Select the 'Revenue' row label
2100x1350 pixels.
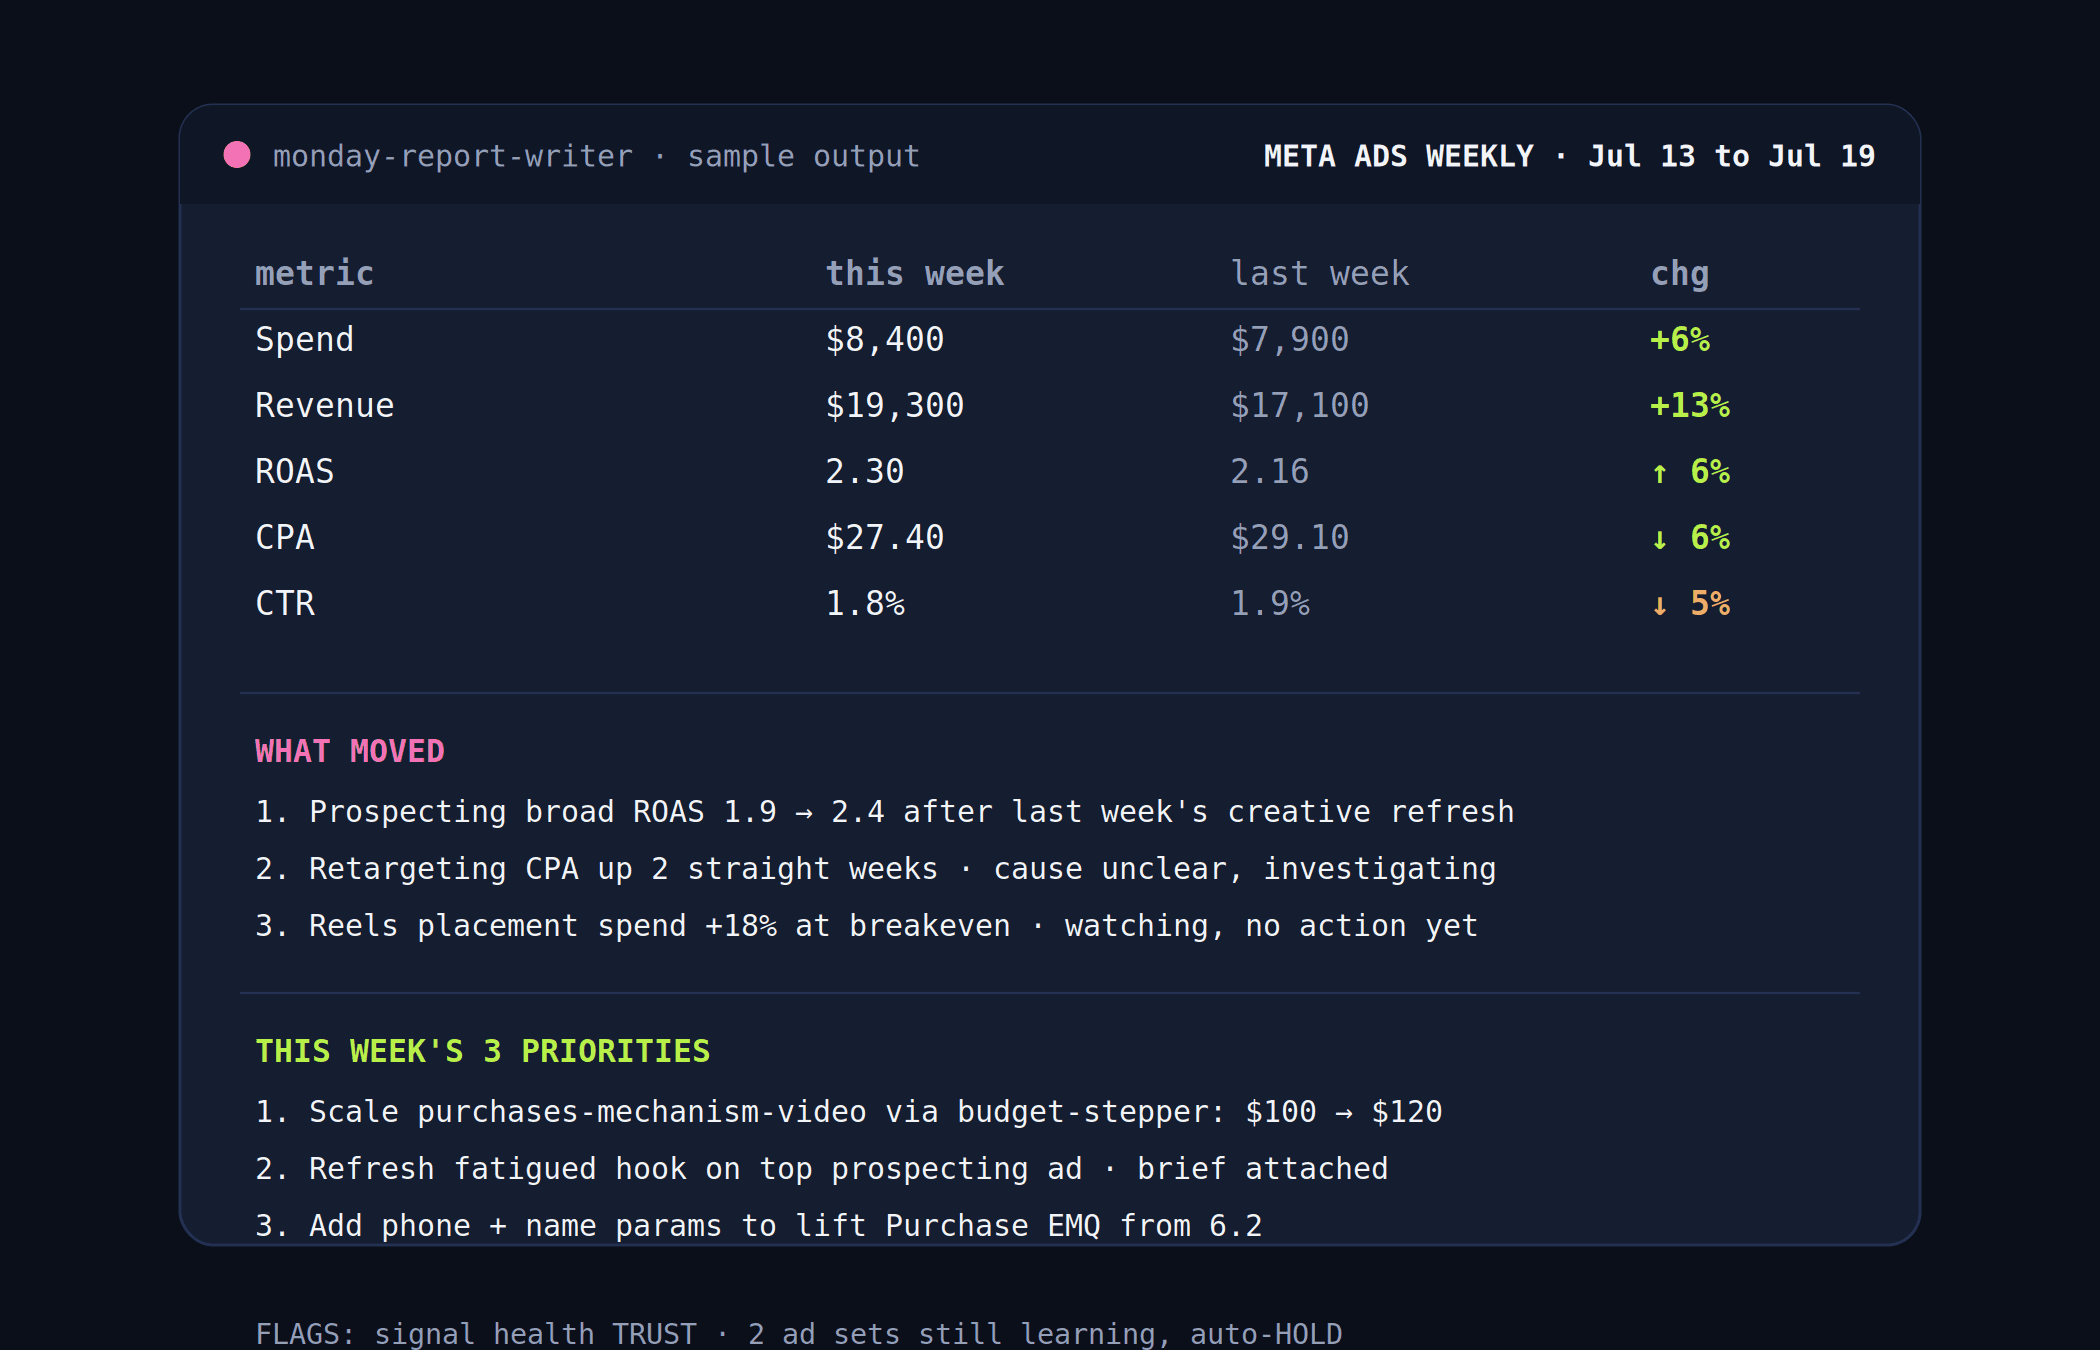point(324,405)
